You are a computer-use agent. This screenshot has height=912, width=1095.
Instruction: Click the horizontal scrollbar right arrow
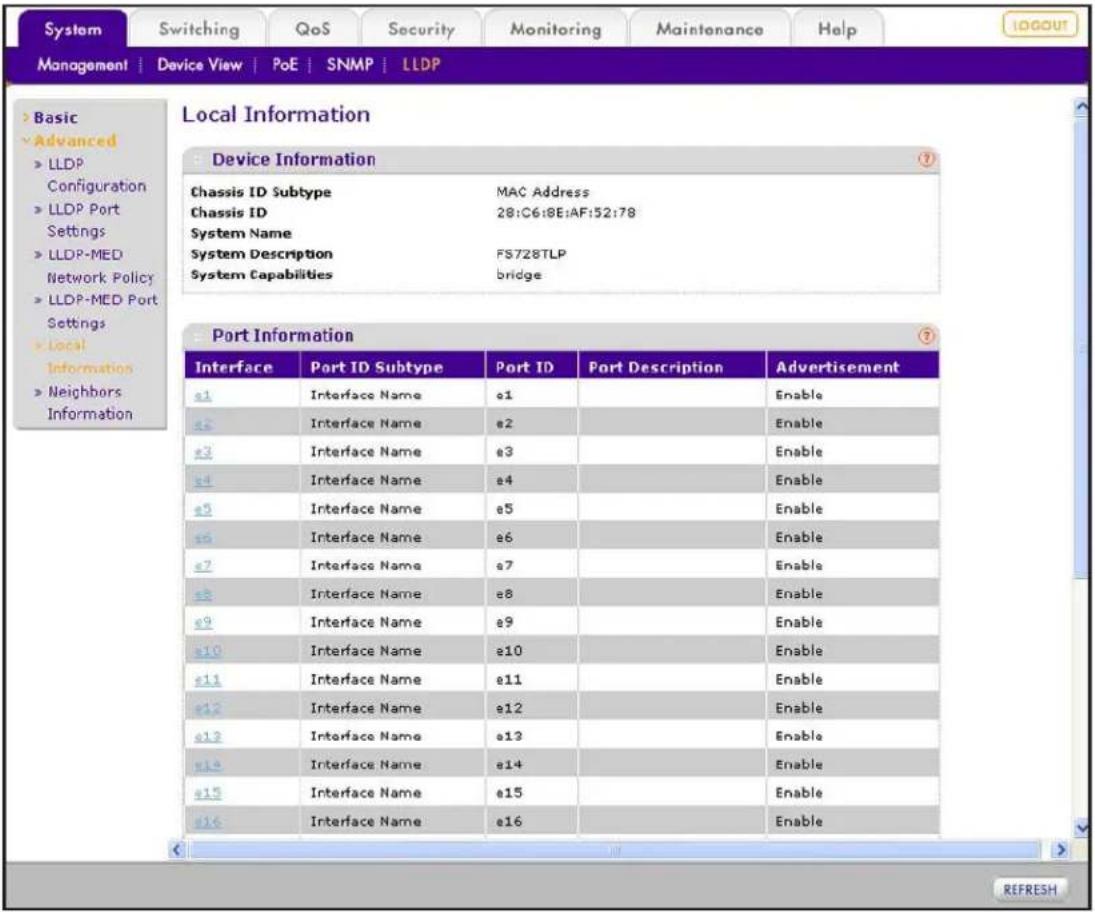(1061, 850)
